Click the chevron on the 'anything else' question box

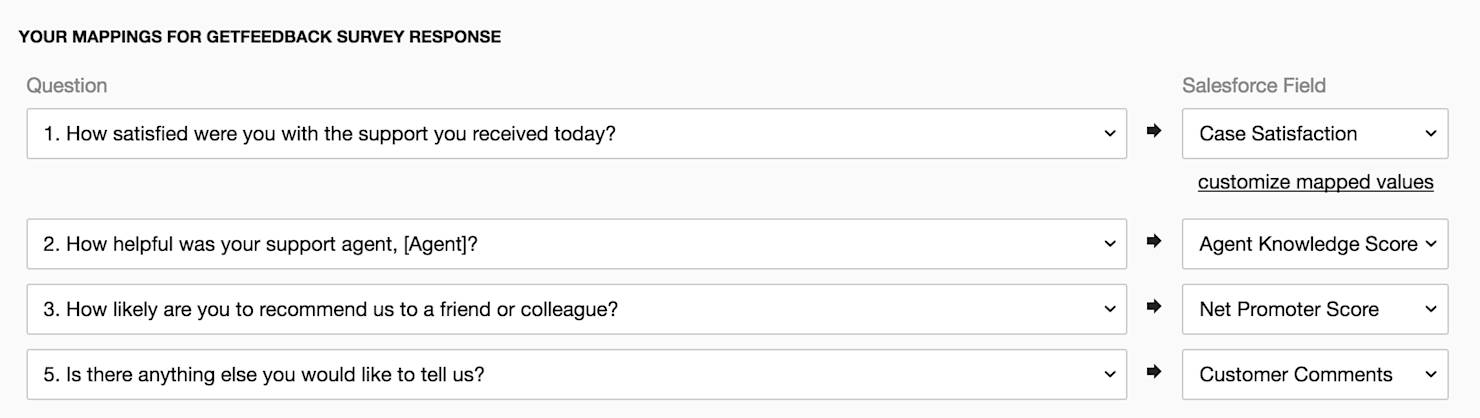tap(1109, 375)
